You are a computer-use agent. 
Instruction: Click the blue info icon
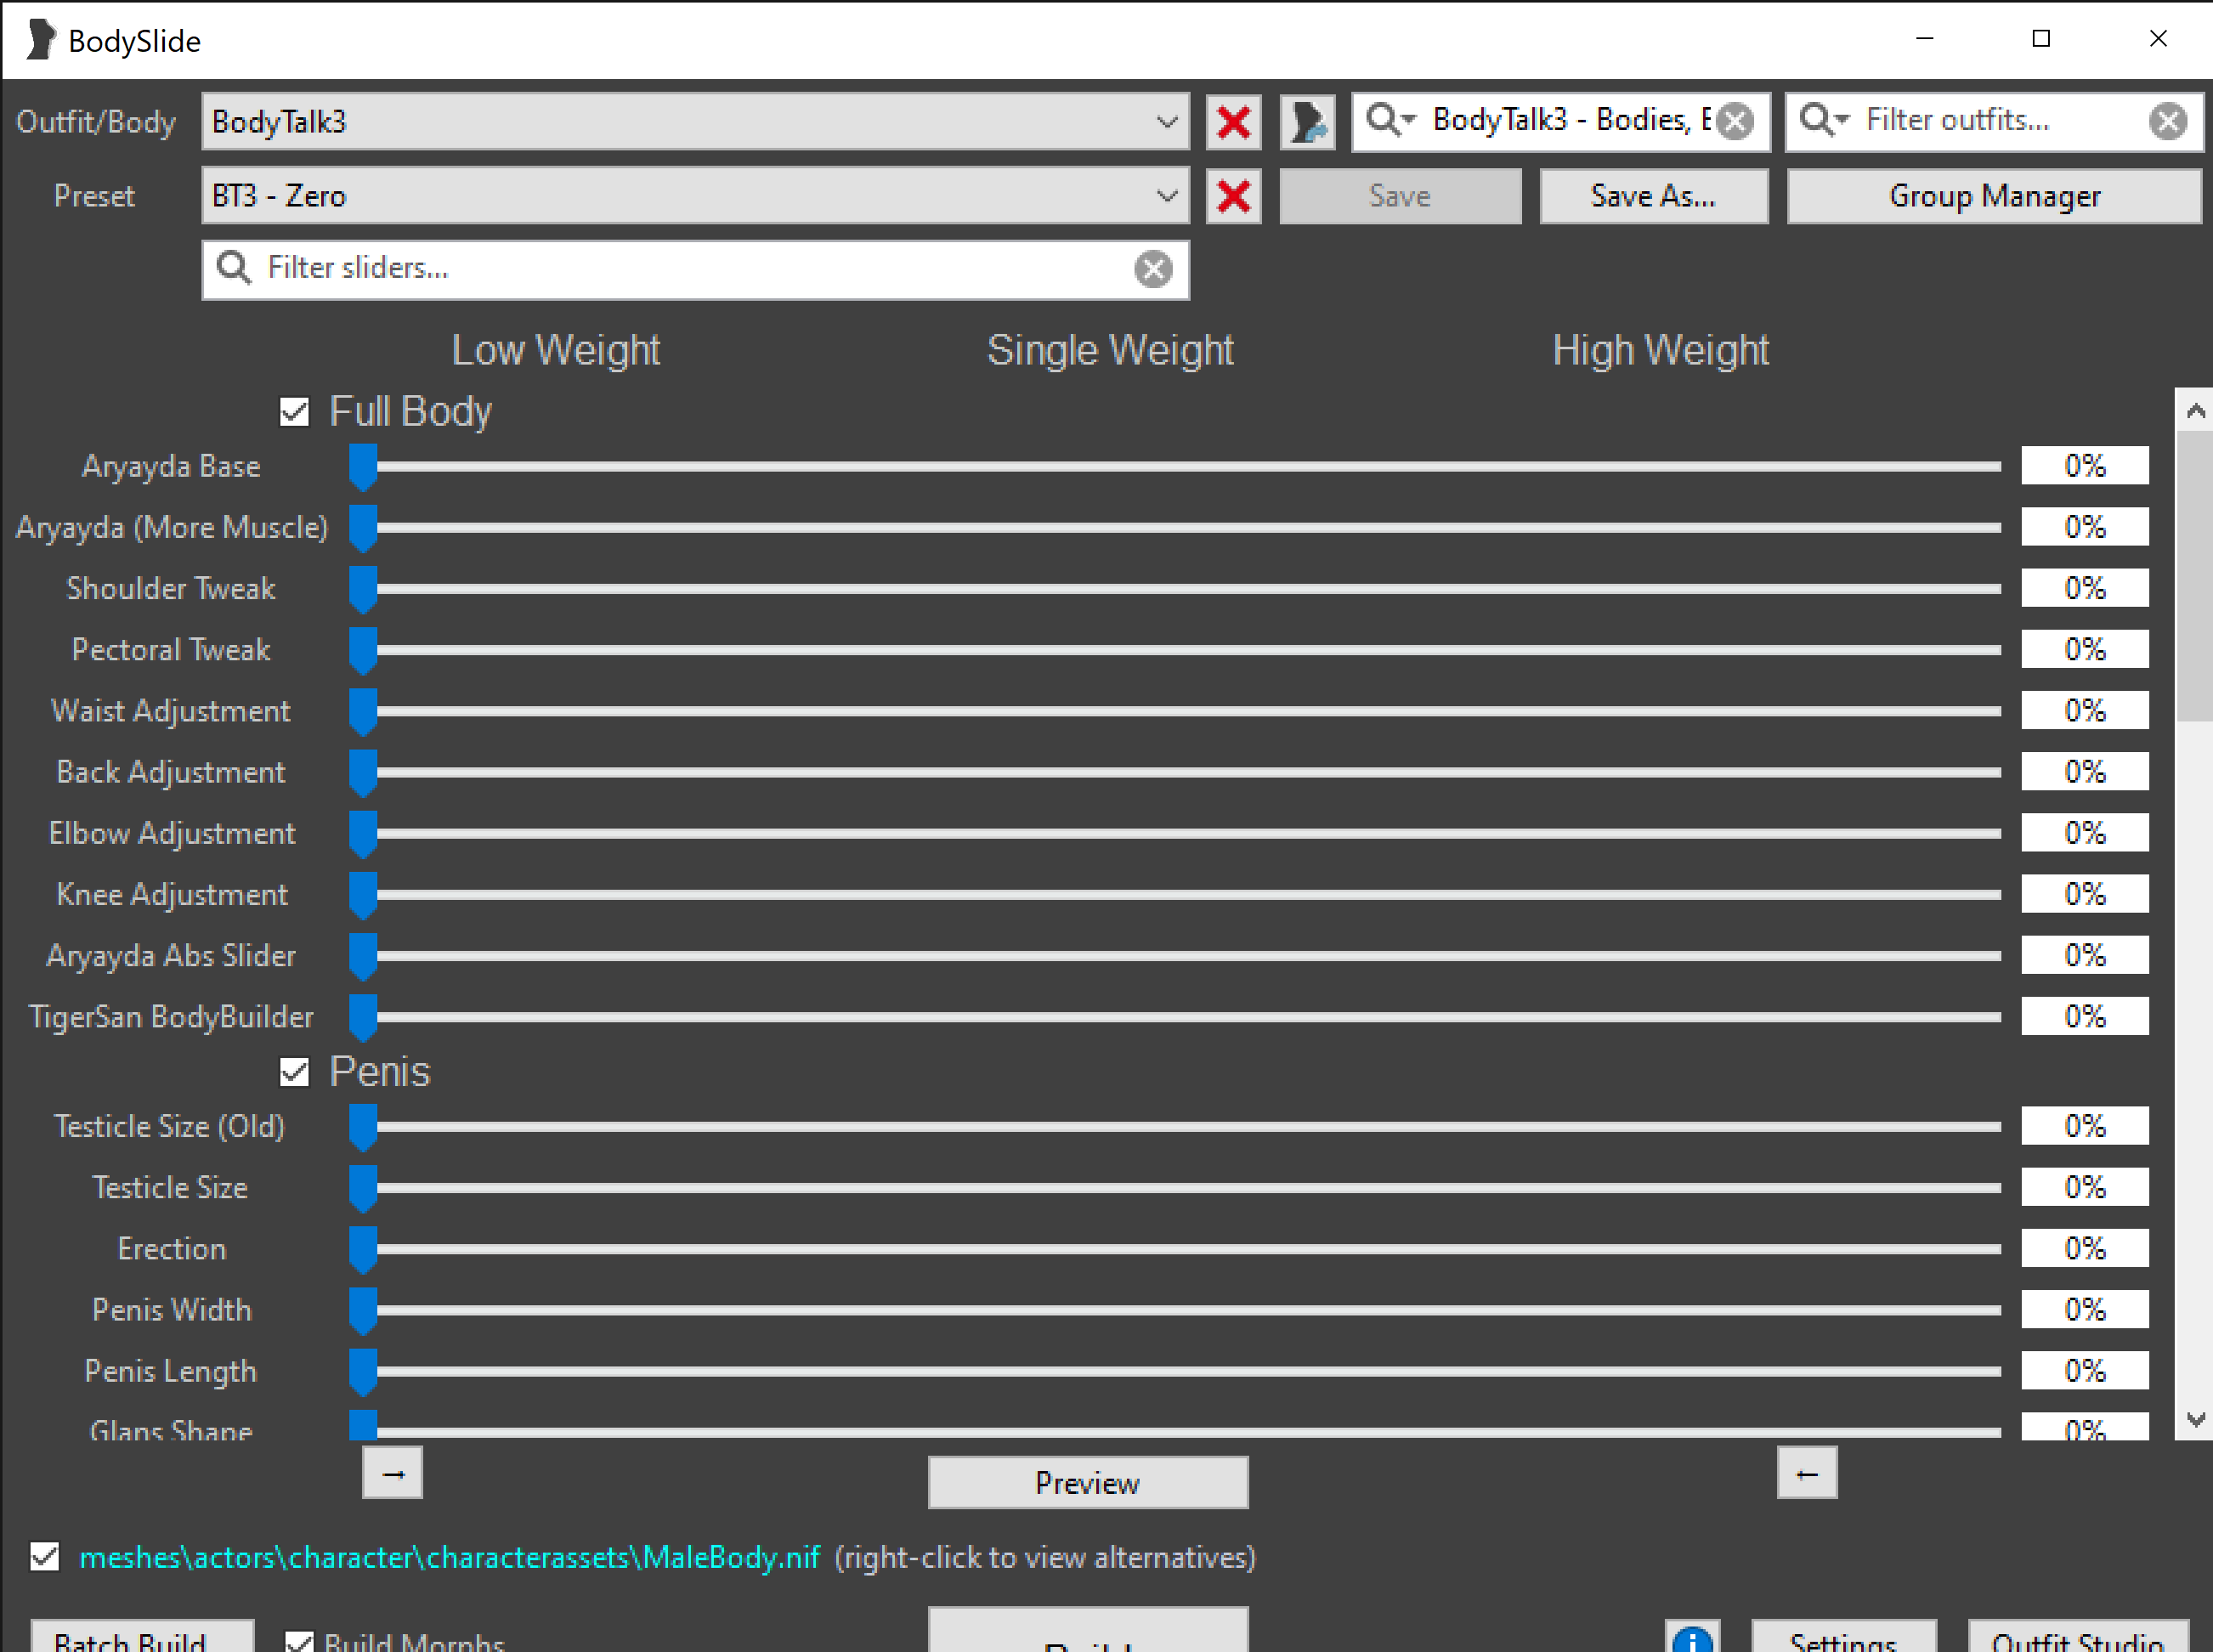pos(1691,1640)
